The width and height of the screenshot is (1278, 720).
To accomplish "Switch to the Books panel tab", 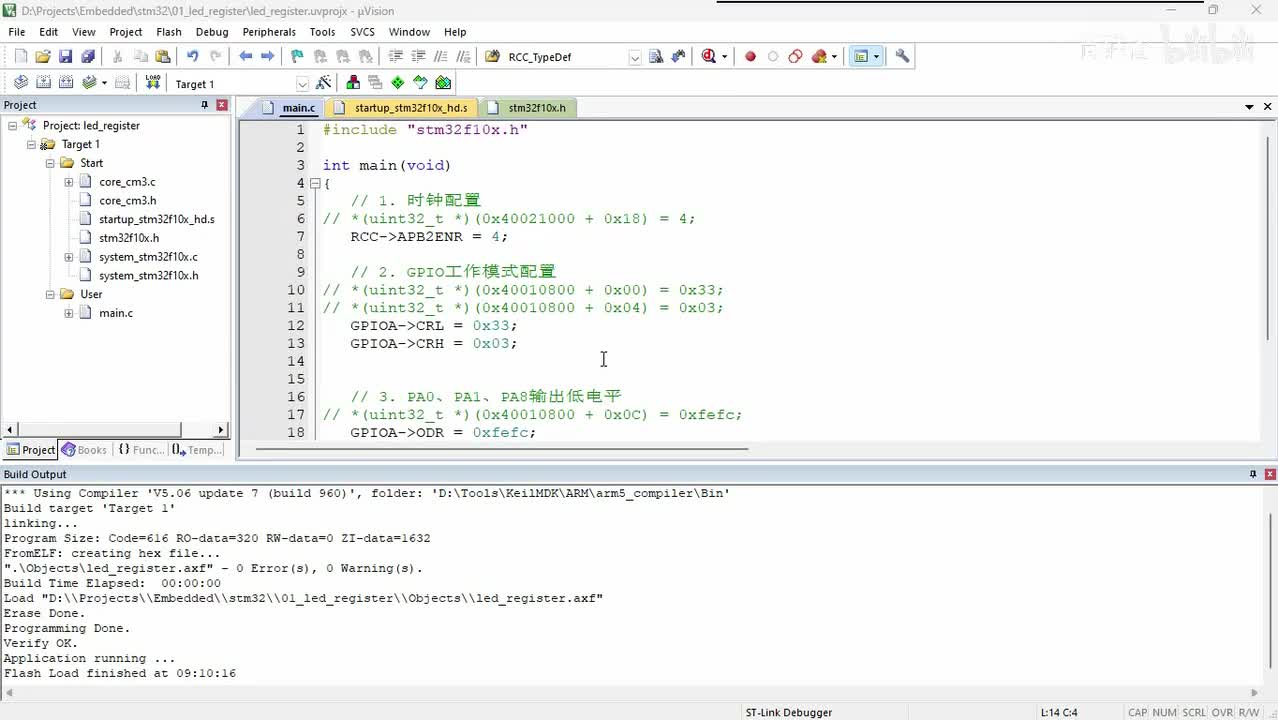I will (x=84, y=450).
